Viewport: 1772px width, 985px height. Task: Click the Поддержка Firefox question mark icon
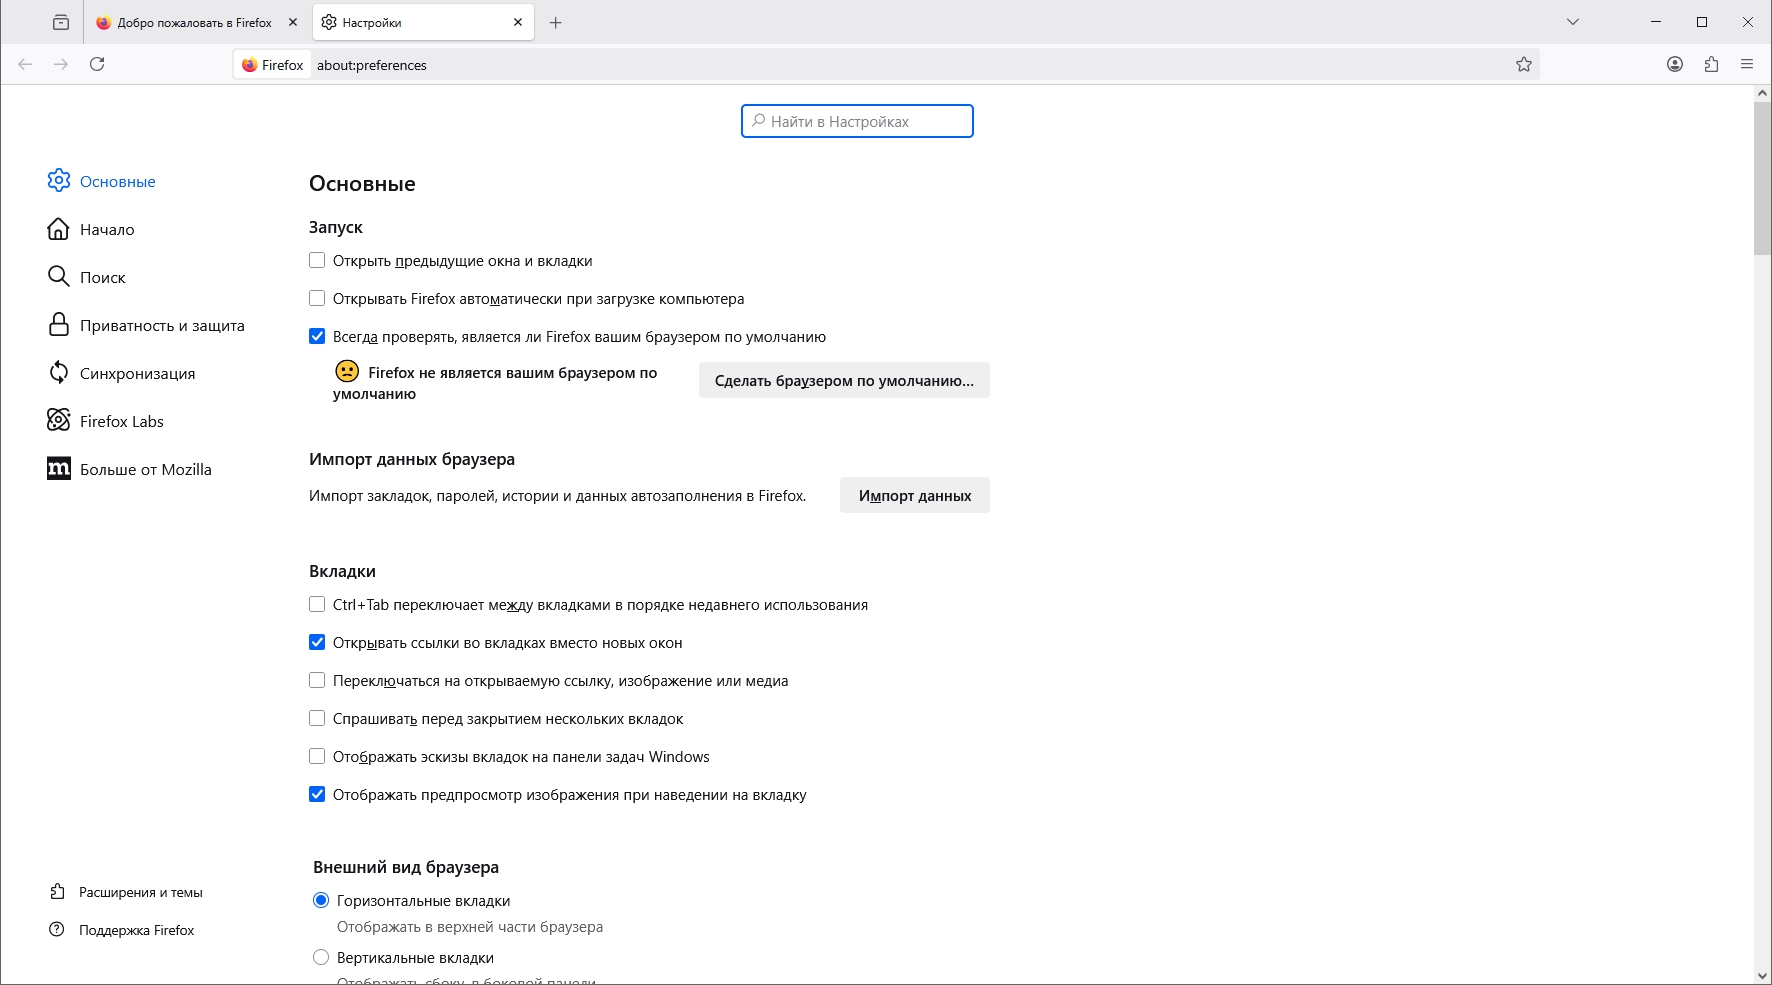tap(57, 929)
